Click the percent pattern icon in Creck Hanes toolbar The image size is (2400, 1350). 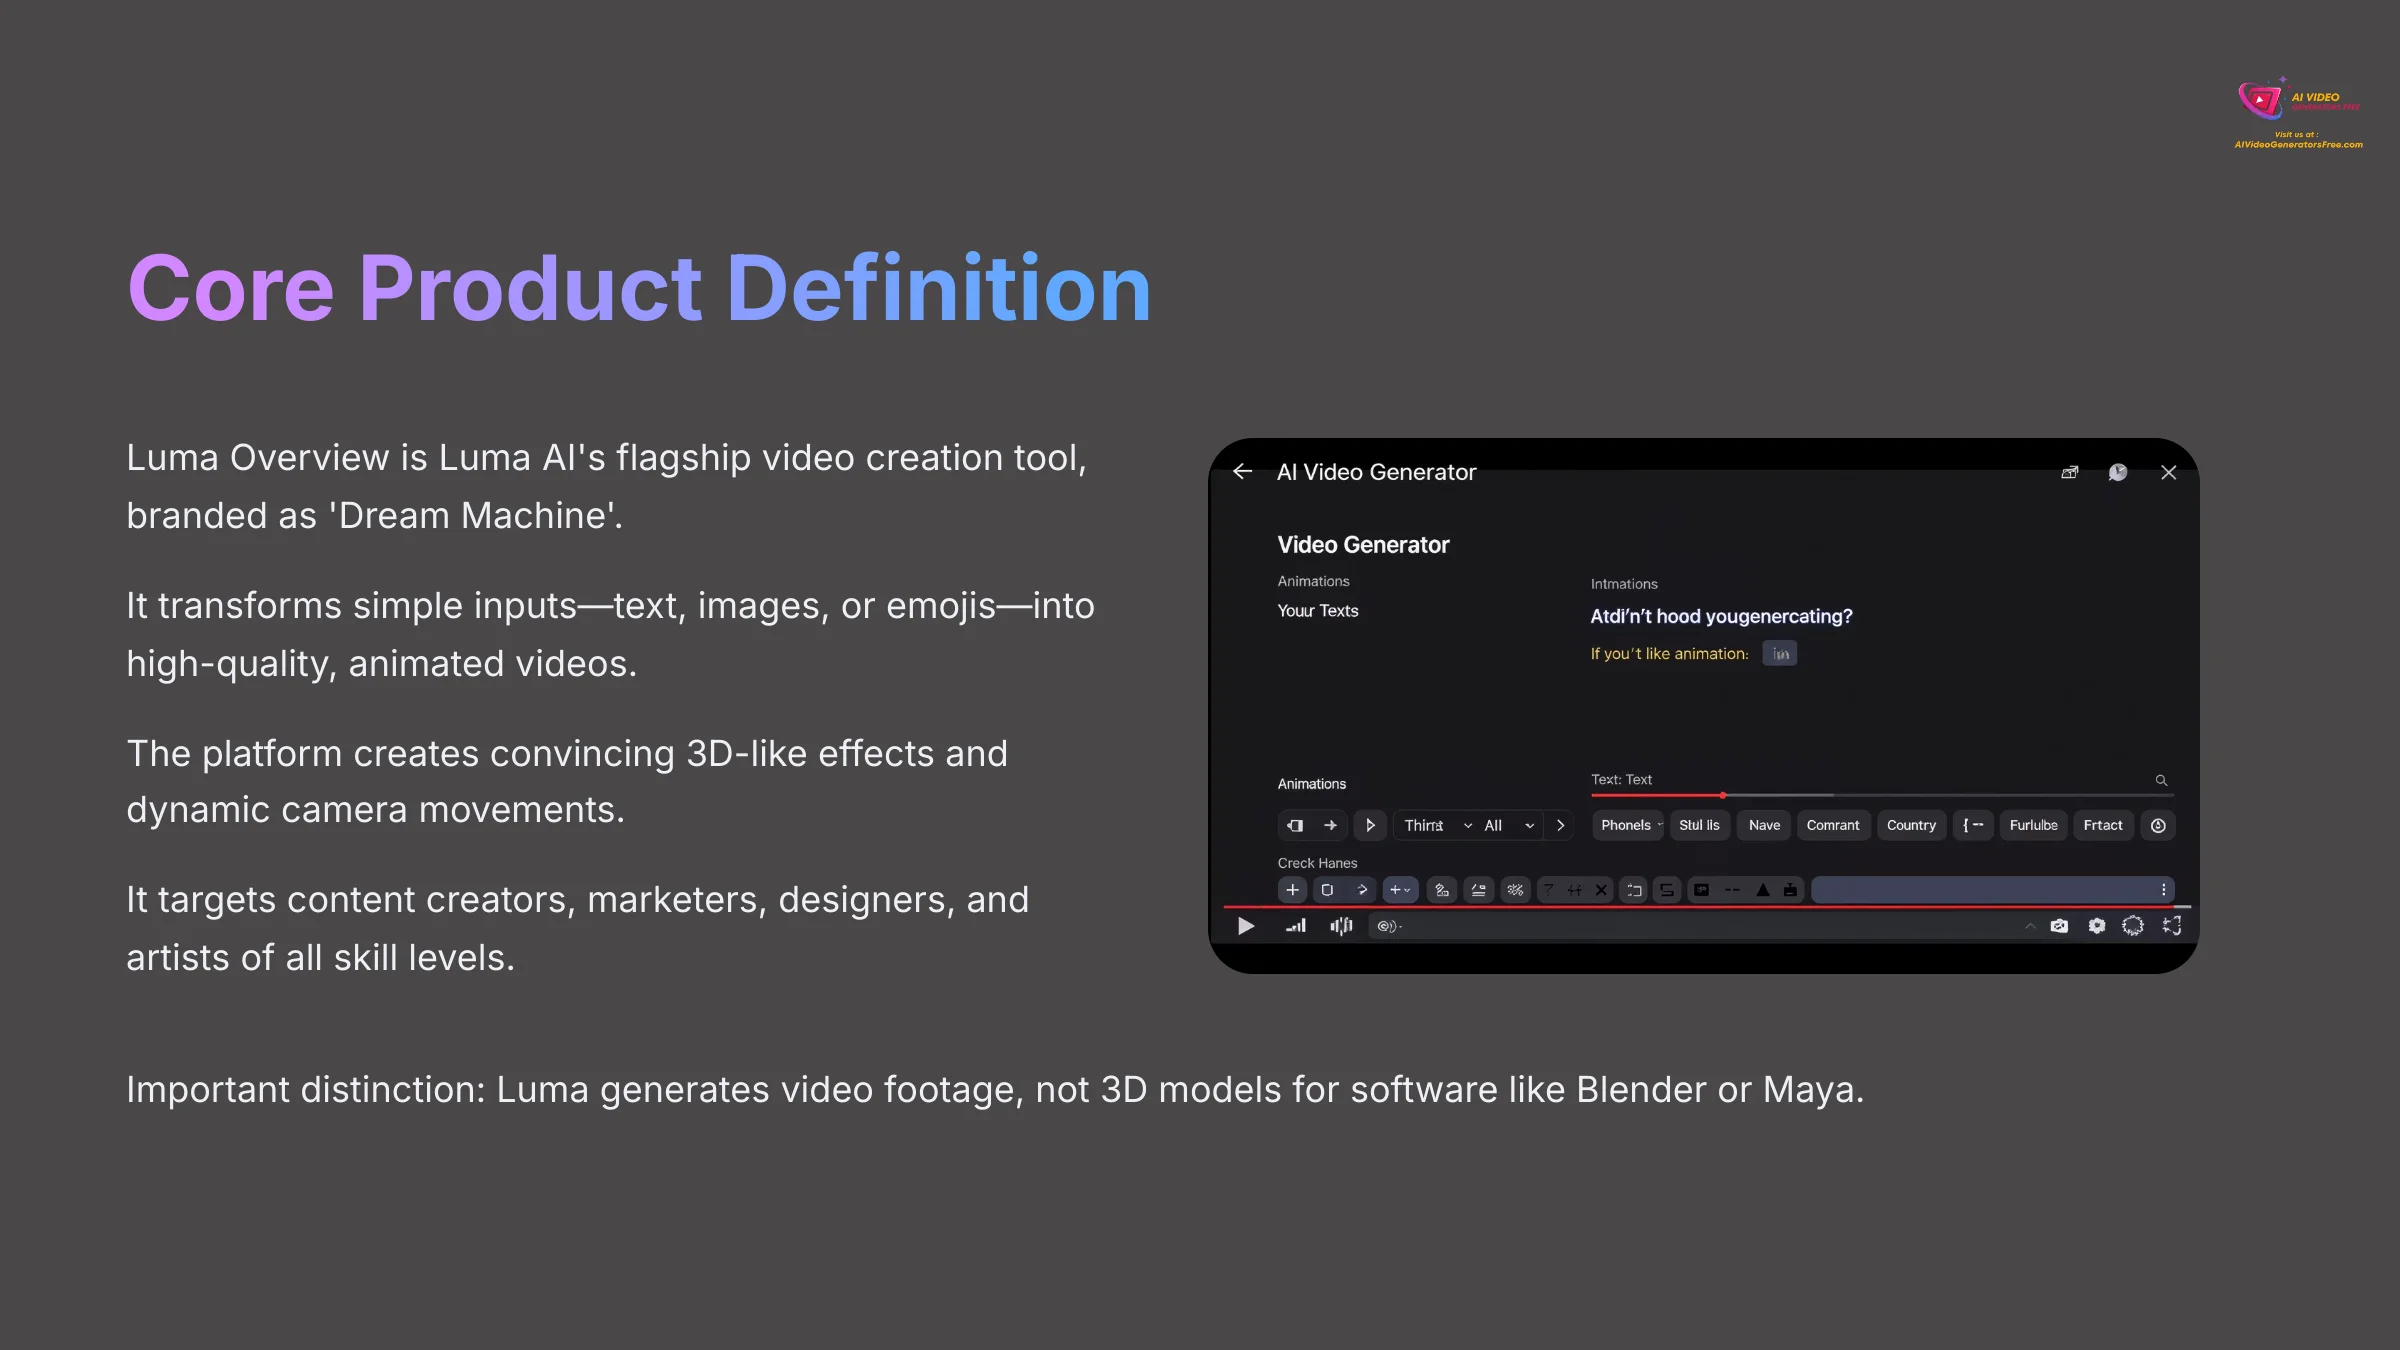(x=1515, y=889)
